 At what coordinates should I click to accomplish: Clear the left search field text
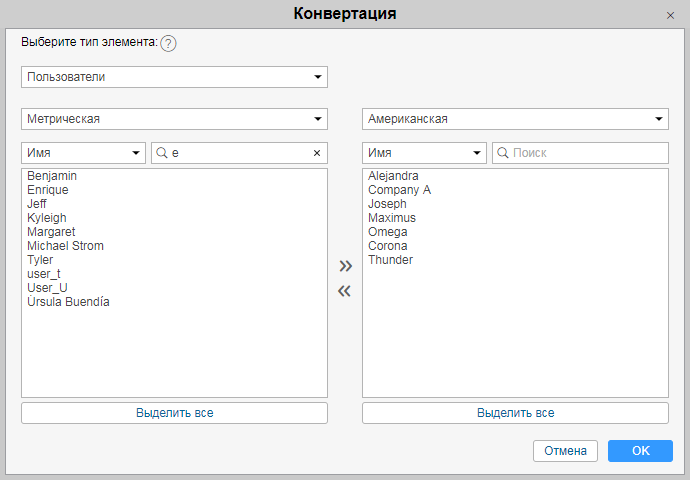point(317,153)
